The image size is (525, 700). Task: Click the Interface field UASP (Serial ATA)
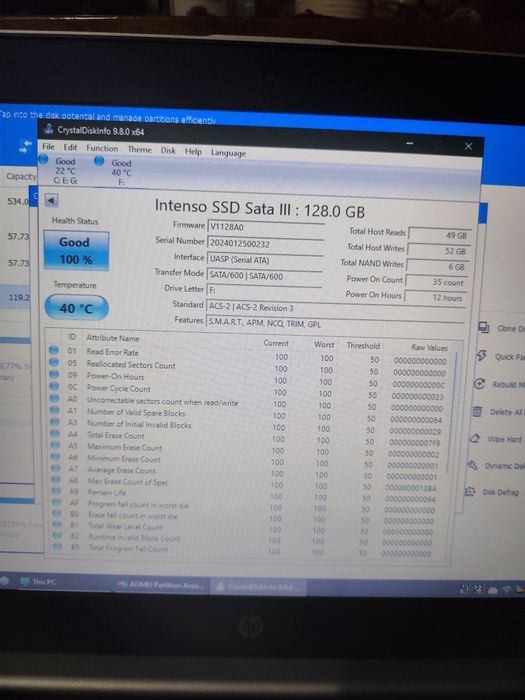265,259
